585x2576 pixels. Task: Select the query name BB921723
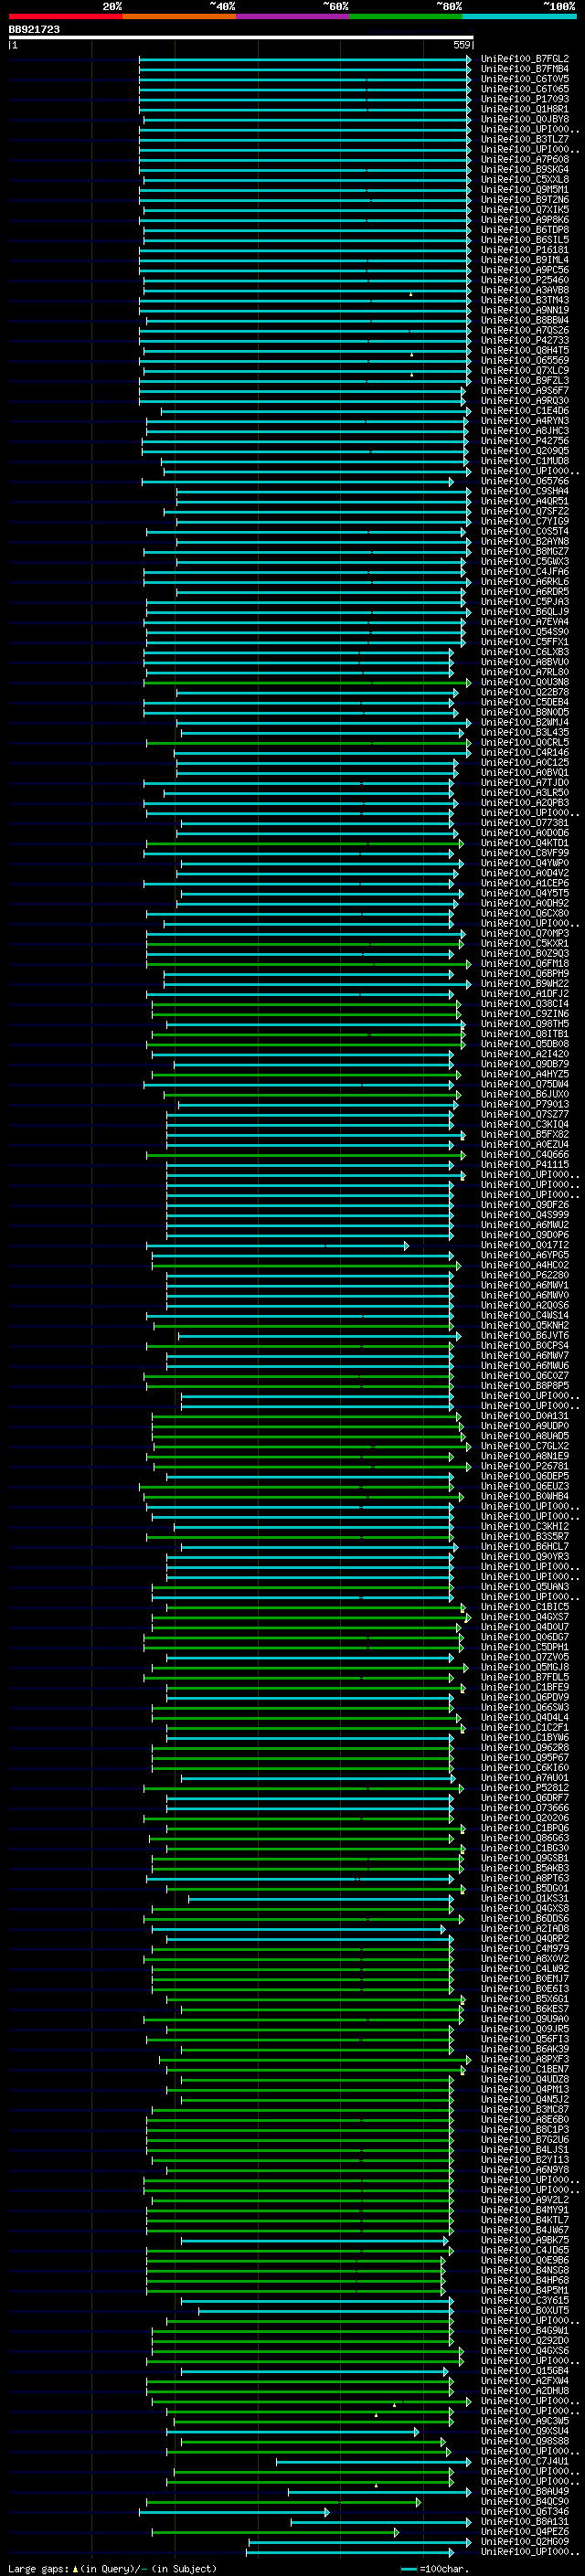pyautogui.click(x=34, y=30)
